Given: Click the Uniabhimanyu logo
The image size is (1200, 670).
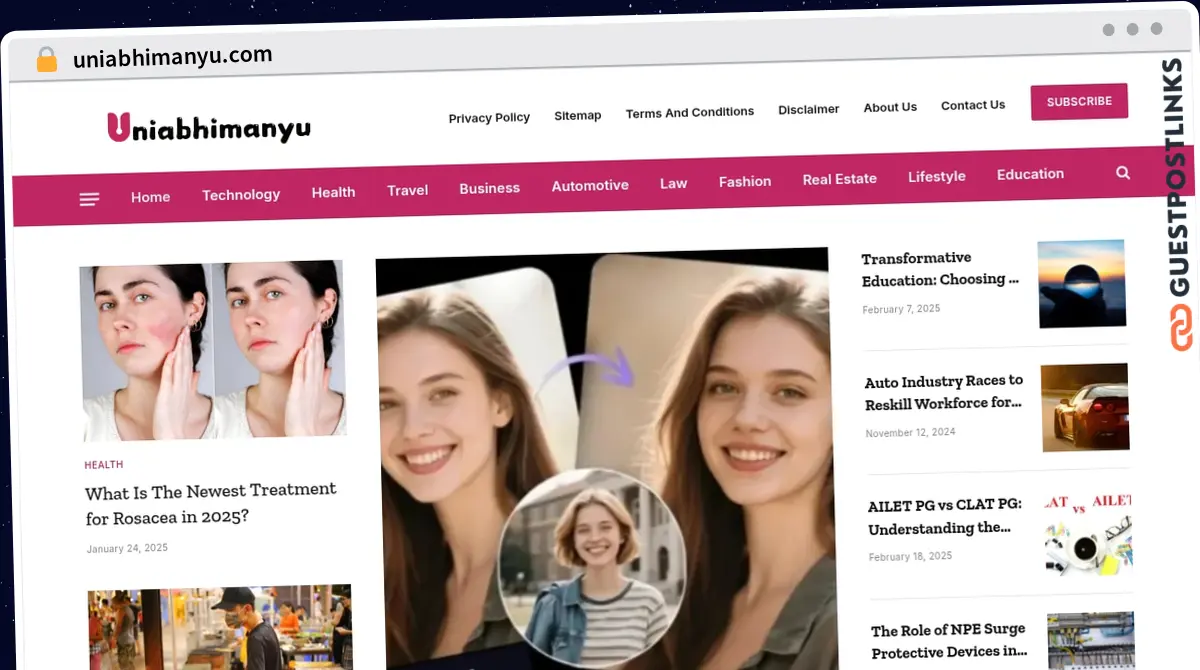Looking at the screenshot, I should (208, 126).
